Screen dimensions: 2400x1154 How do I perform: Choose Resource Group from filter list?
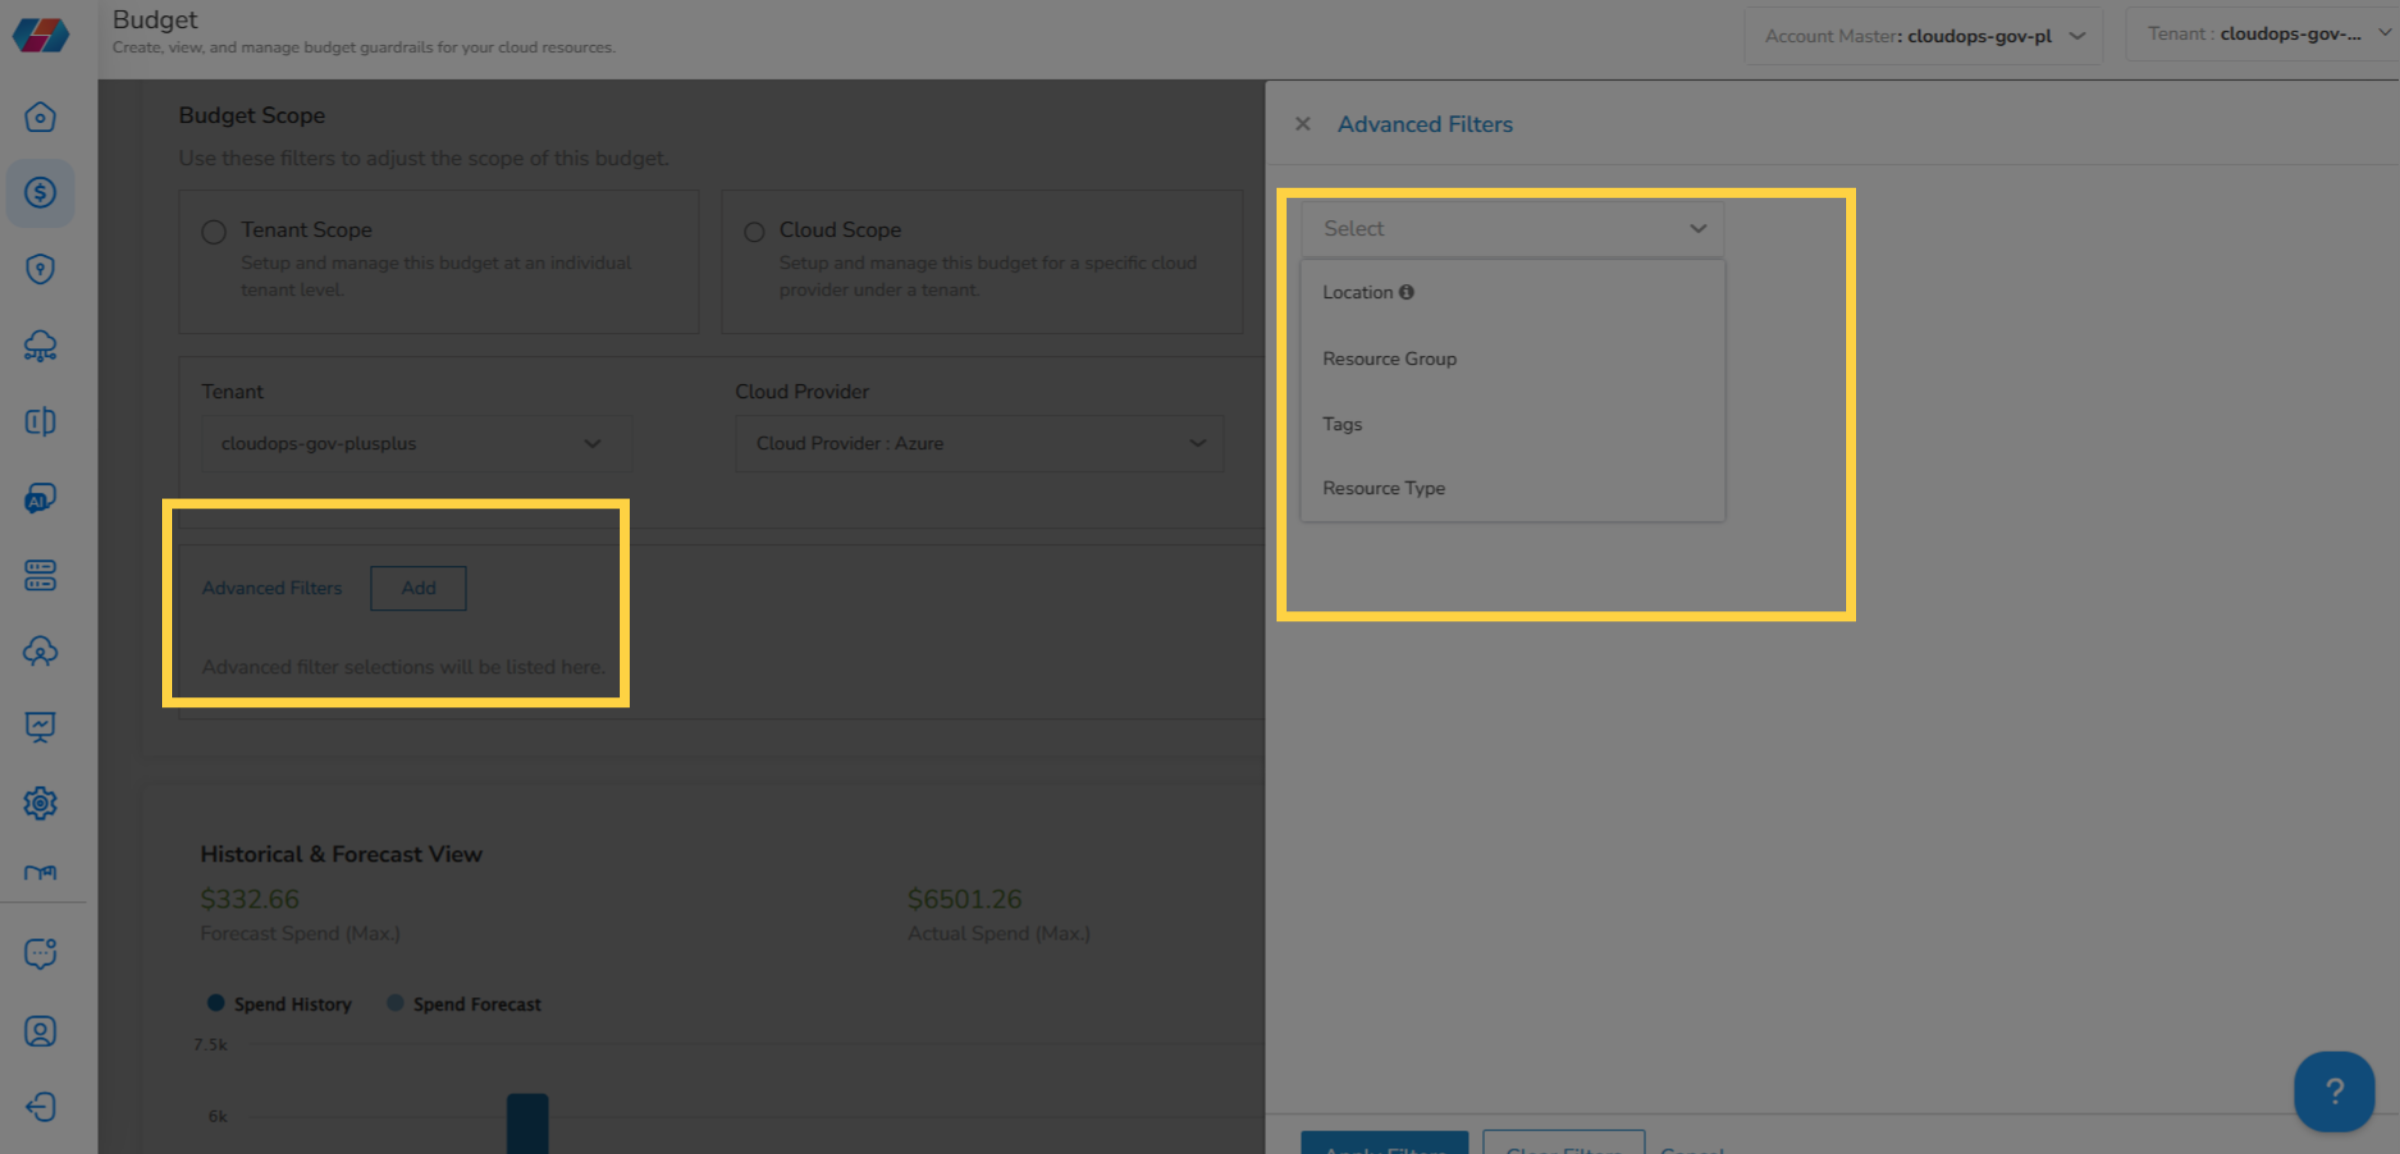click(x=1389, y=358)
